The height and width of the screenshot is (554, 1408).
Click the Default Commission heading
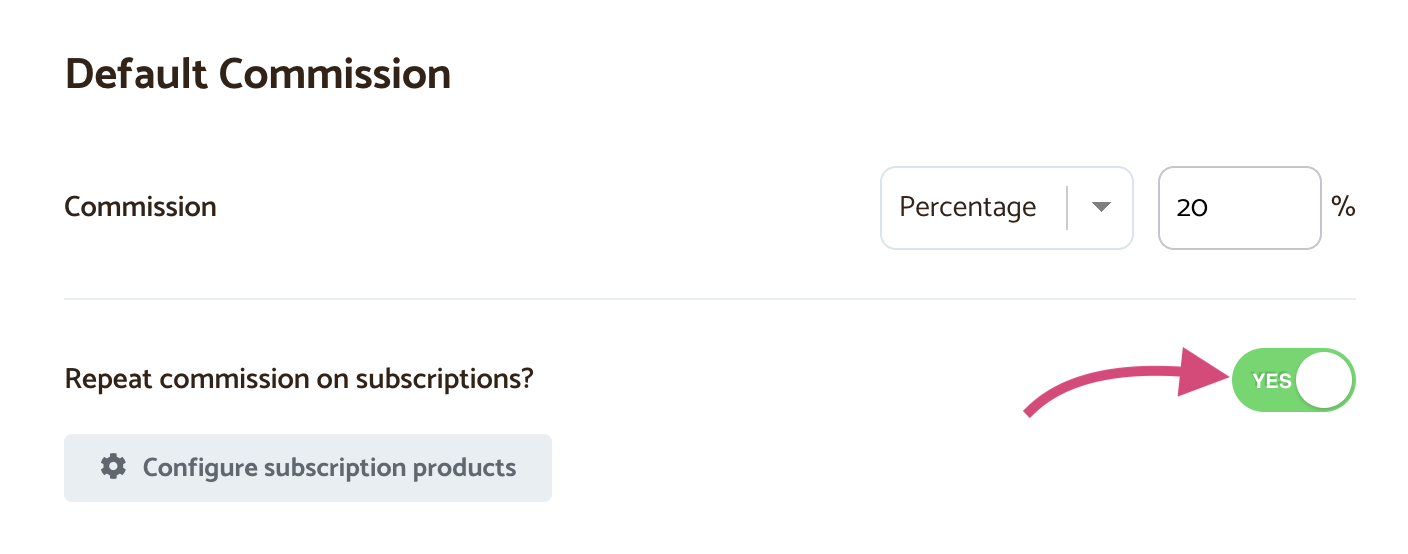tap(258, 74)
